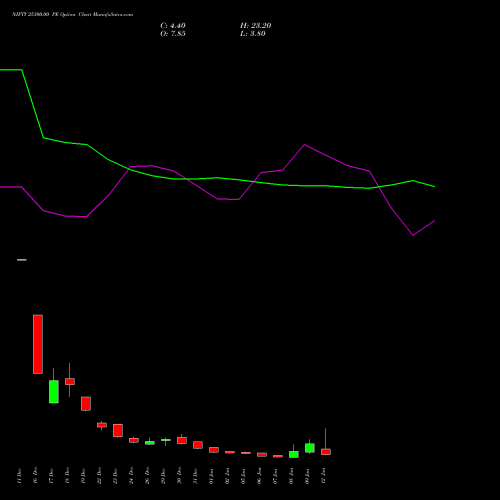Click the 22 Dec date label
The height and width of the screenshot is (500, 500).
(x=99, y=476)
